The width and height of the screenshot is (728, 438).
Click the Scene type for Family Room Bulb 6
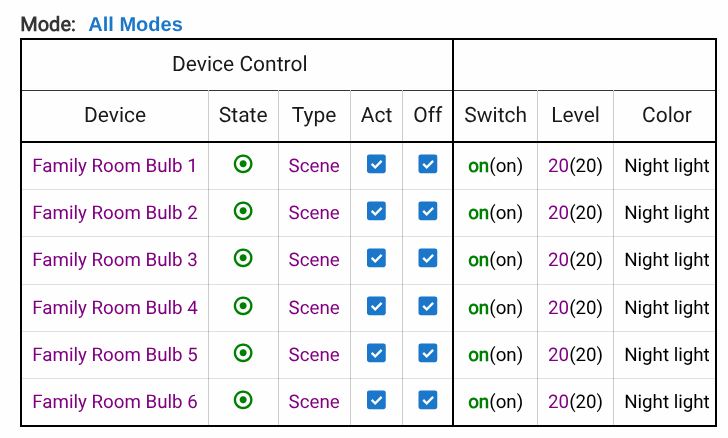[x=314, y=402]
